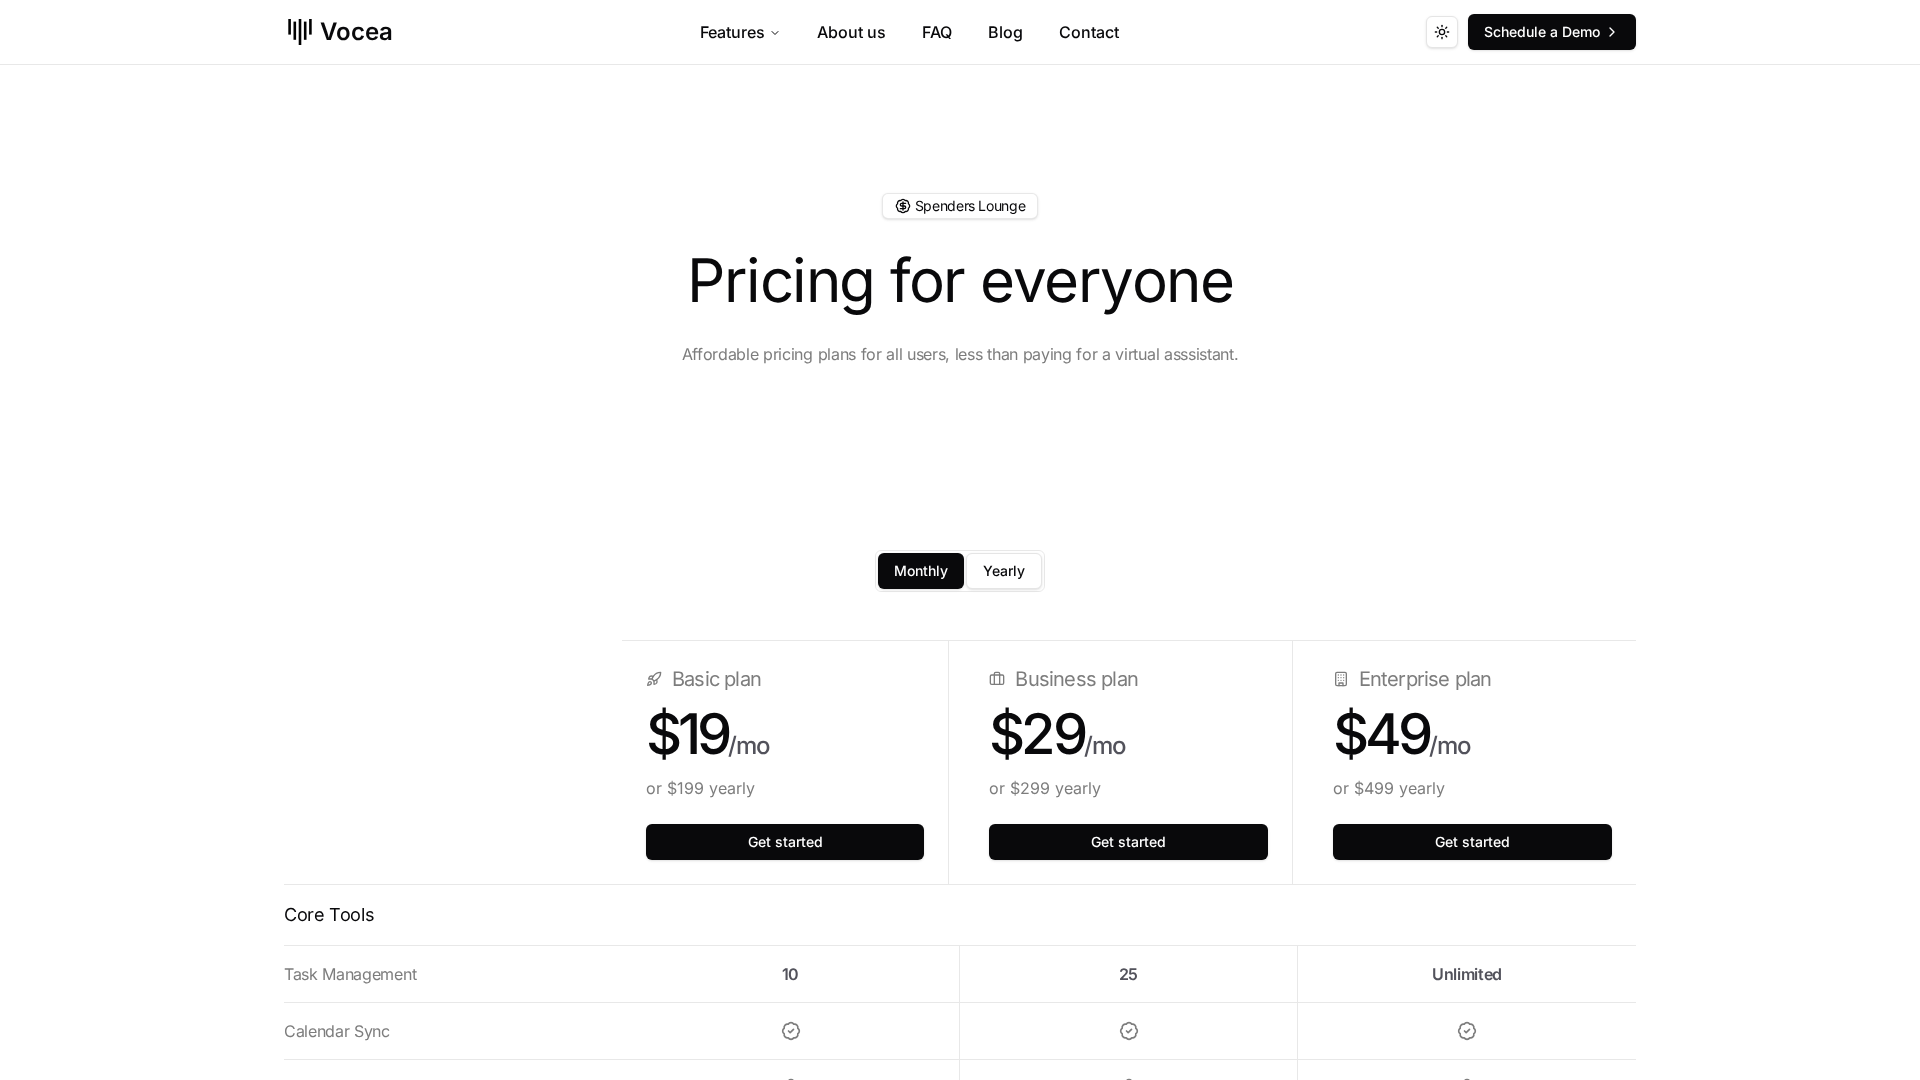Click Calendar Sync checkmark under Enterprise plan
Image resolution: width=1920 pixels, height=1080 pixels.
point(1467,1031)
